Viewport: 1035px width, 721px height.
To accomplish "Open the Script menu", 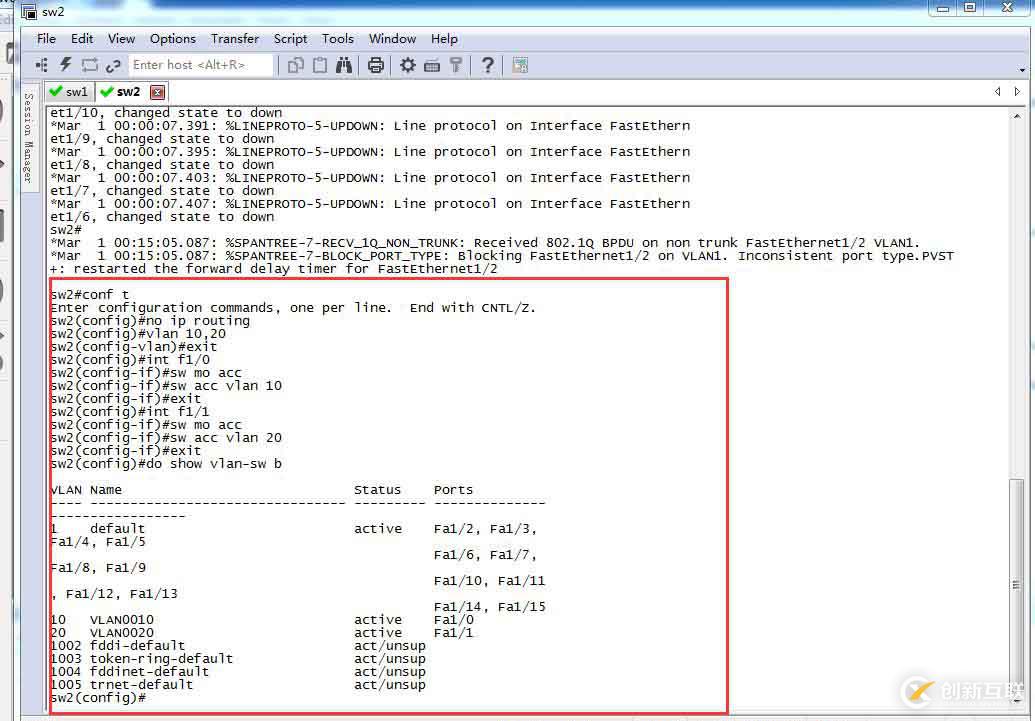I will click(290, 38).
